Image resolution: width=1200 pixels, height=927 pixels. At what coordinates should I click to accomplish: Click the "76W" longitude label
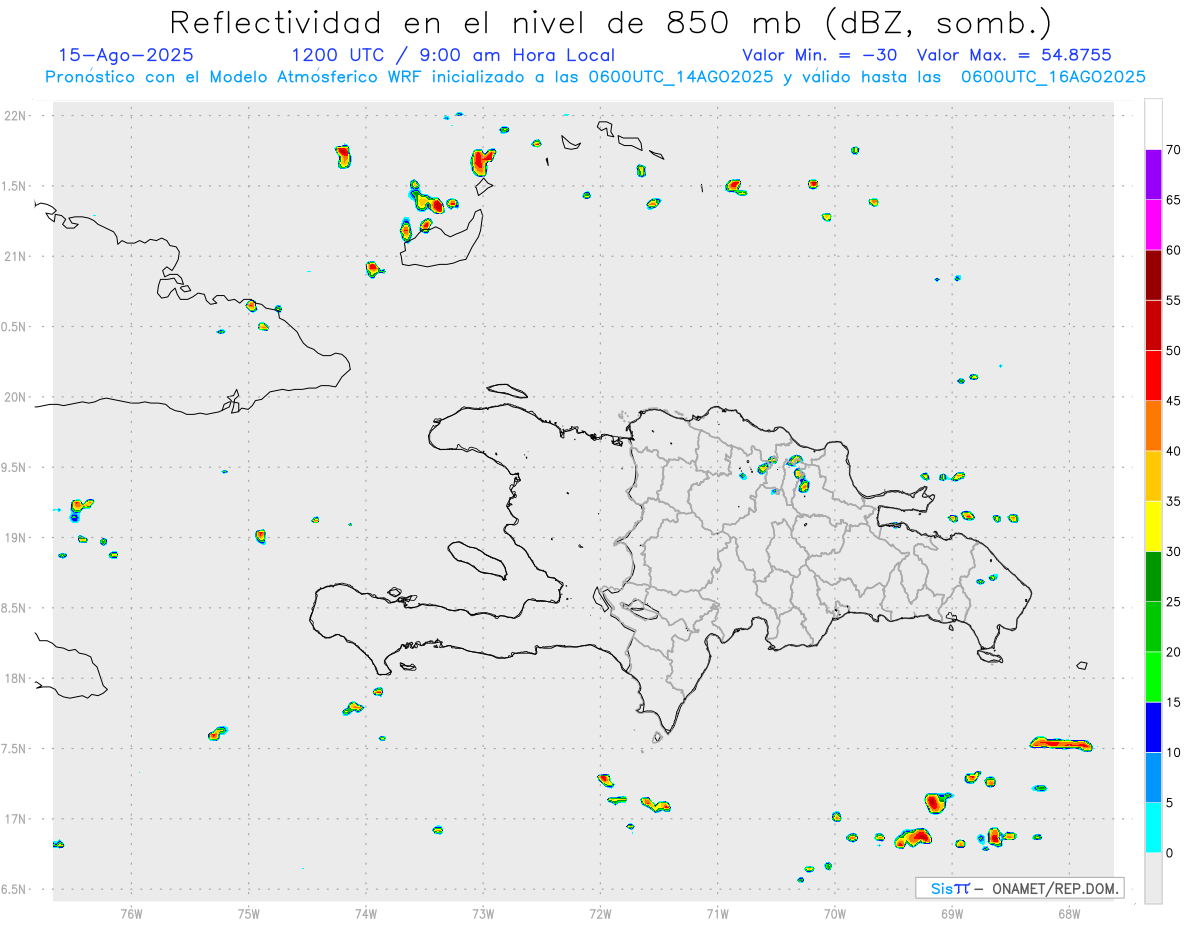[x=131, y=913]
